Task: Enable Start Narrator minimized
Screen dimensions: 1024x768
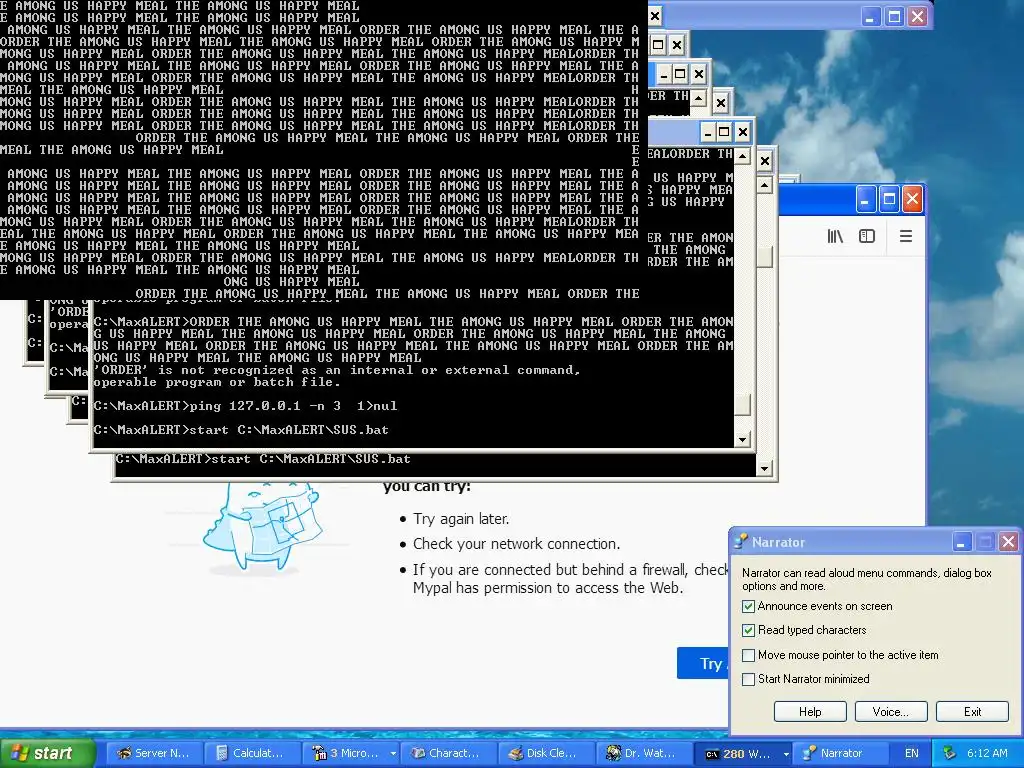Action: [748, 679]
